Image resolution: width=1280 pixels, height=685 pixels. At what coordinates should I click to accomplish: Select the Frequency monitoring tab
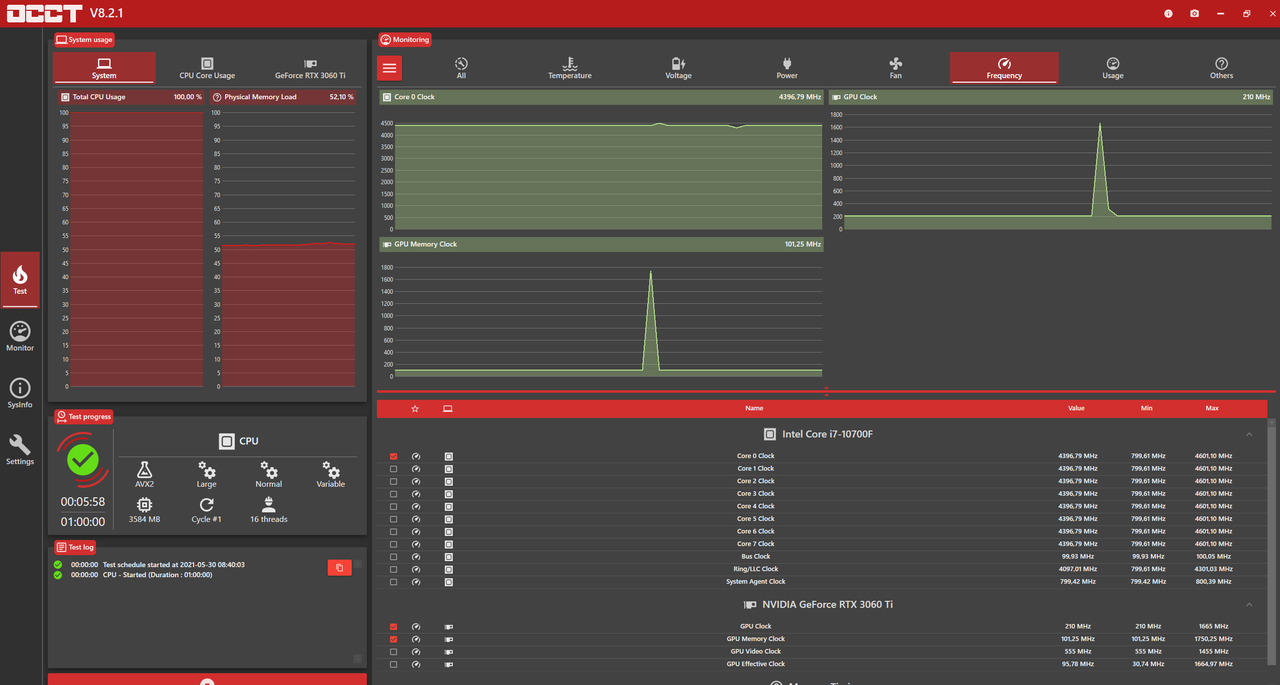(1004, 68)
